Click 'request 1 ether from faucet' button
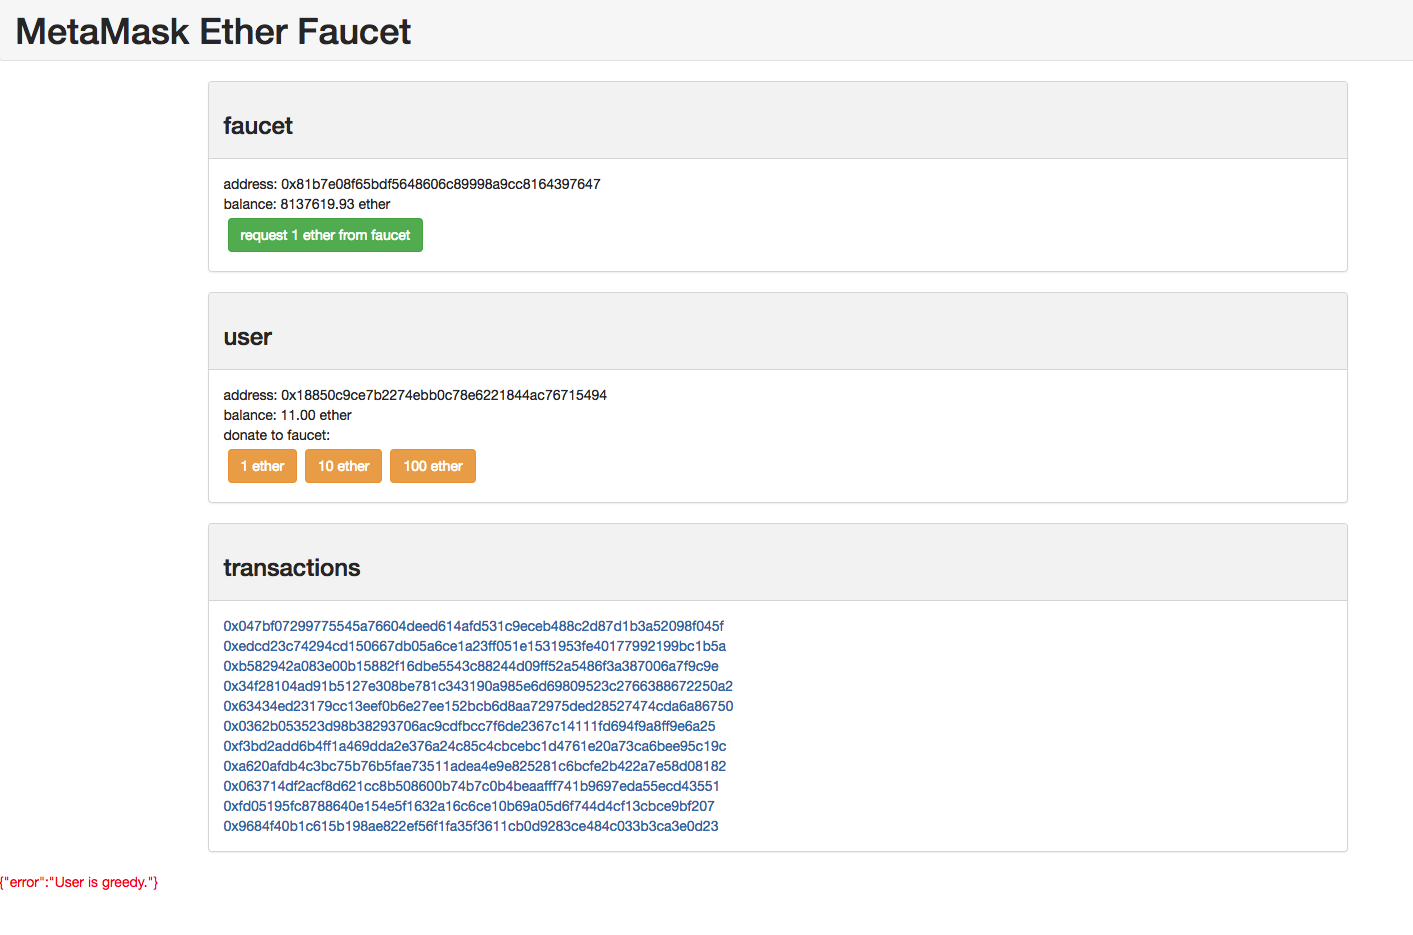This screenshot has height=935, width=1413. [x=325, y=235]
